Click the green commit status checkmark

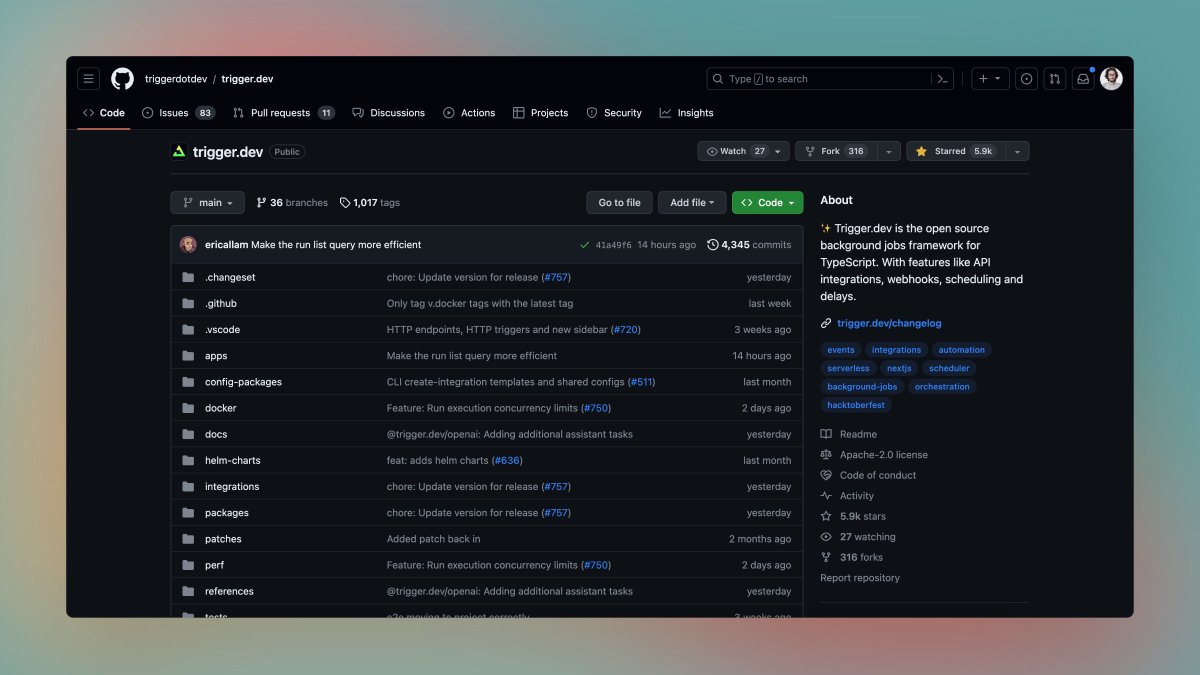pyautogui.click(x=585, y=245)
